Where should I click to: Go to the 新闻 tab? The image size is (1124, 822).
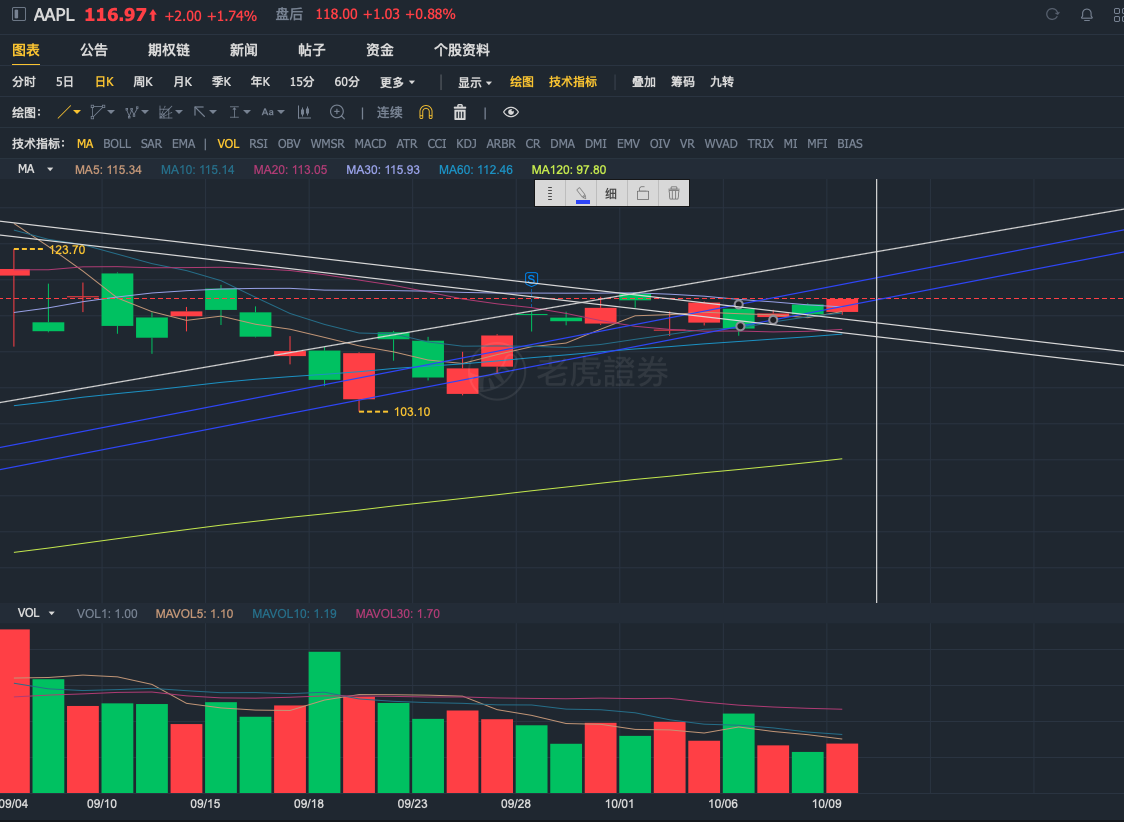(244, 50)
